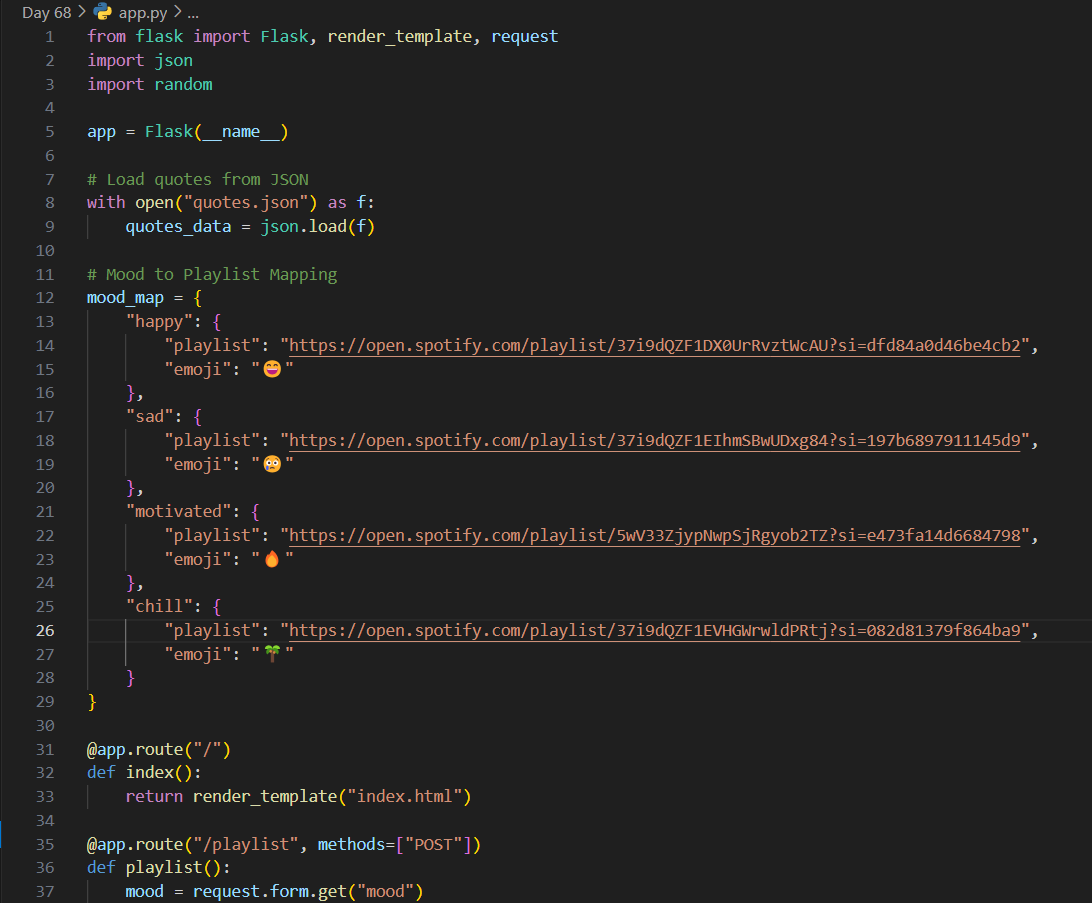The image size is (1092, 903).
Task: Click 'Flask(__name__)' on line 5
Action: pyautogui.click(x=217, y=132)
